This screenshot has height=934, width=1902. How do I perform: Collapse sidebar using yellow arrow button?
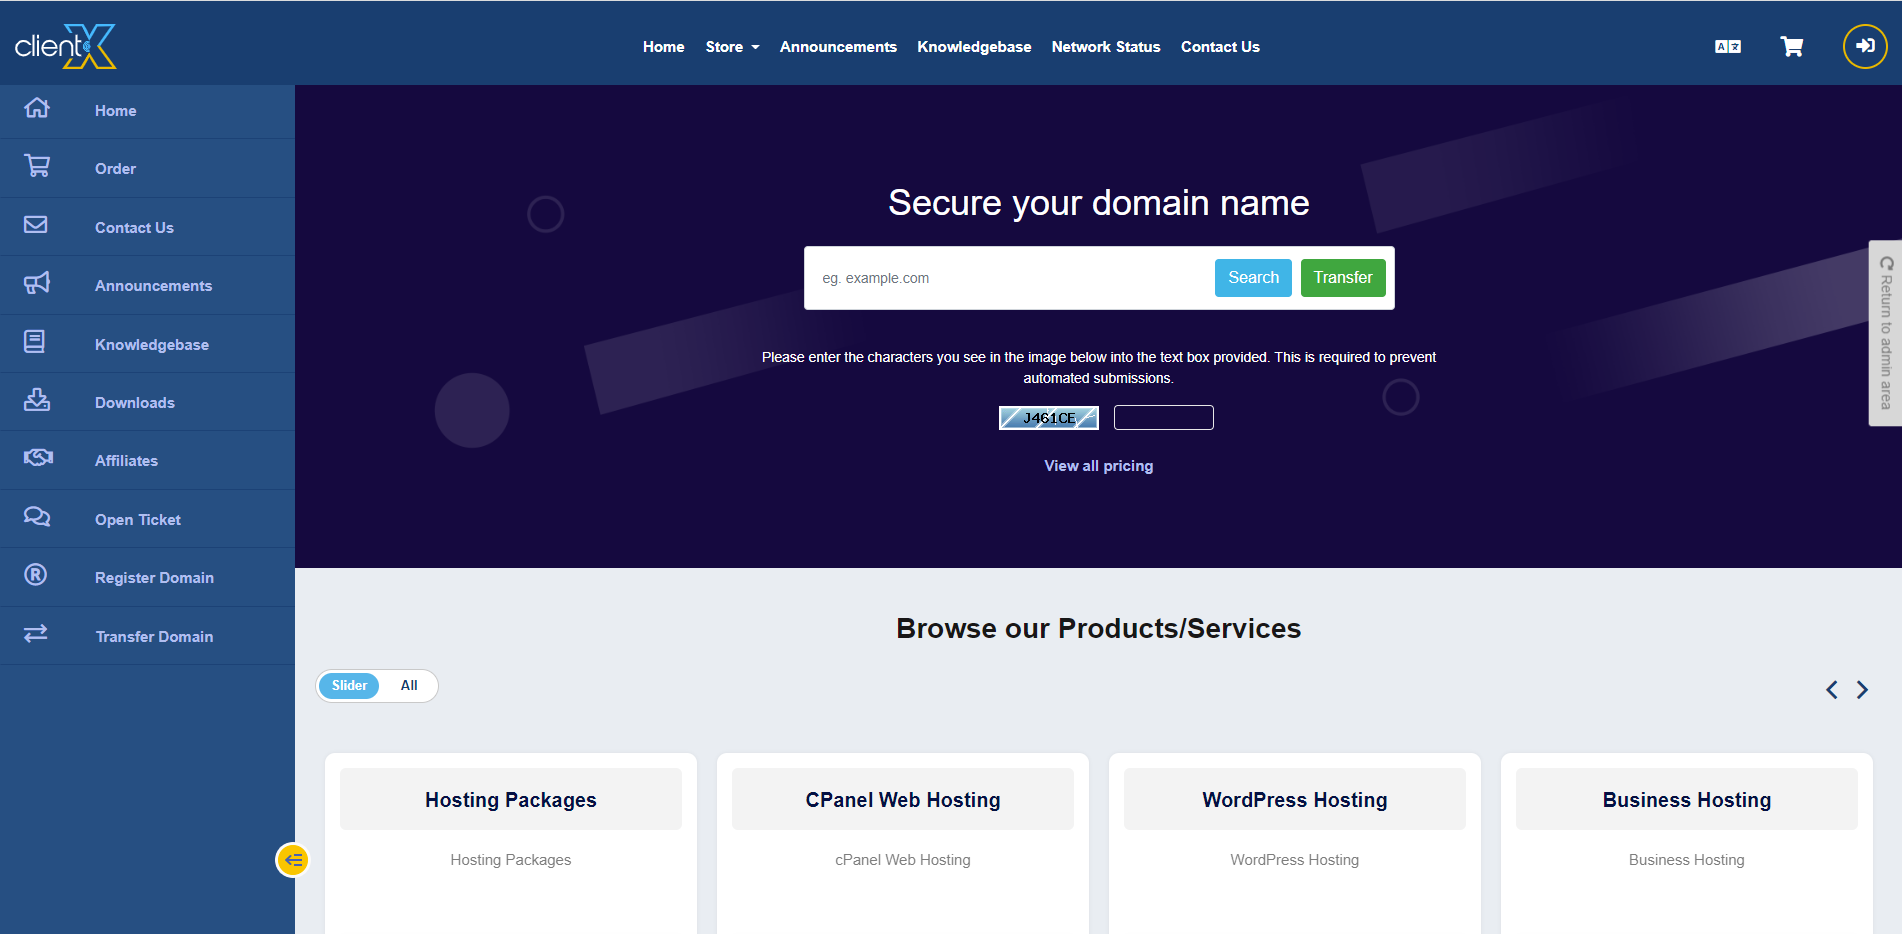click(x=293, y=860)
